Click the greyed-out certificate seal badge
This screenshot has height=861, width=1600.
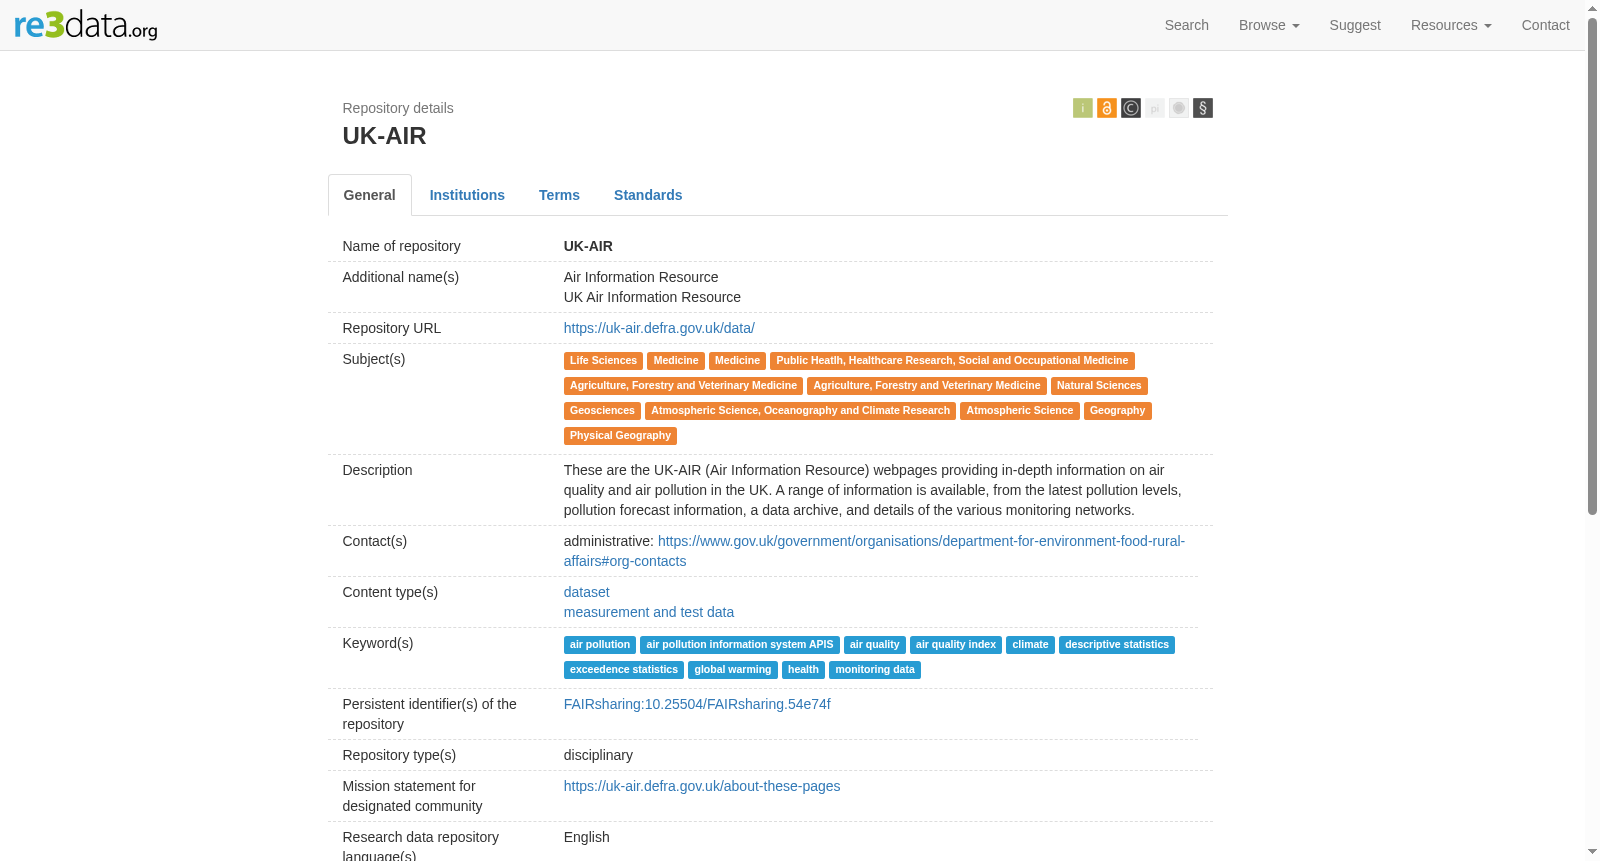[1178, 108]
